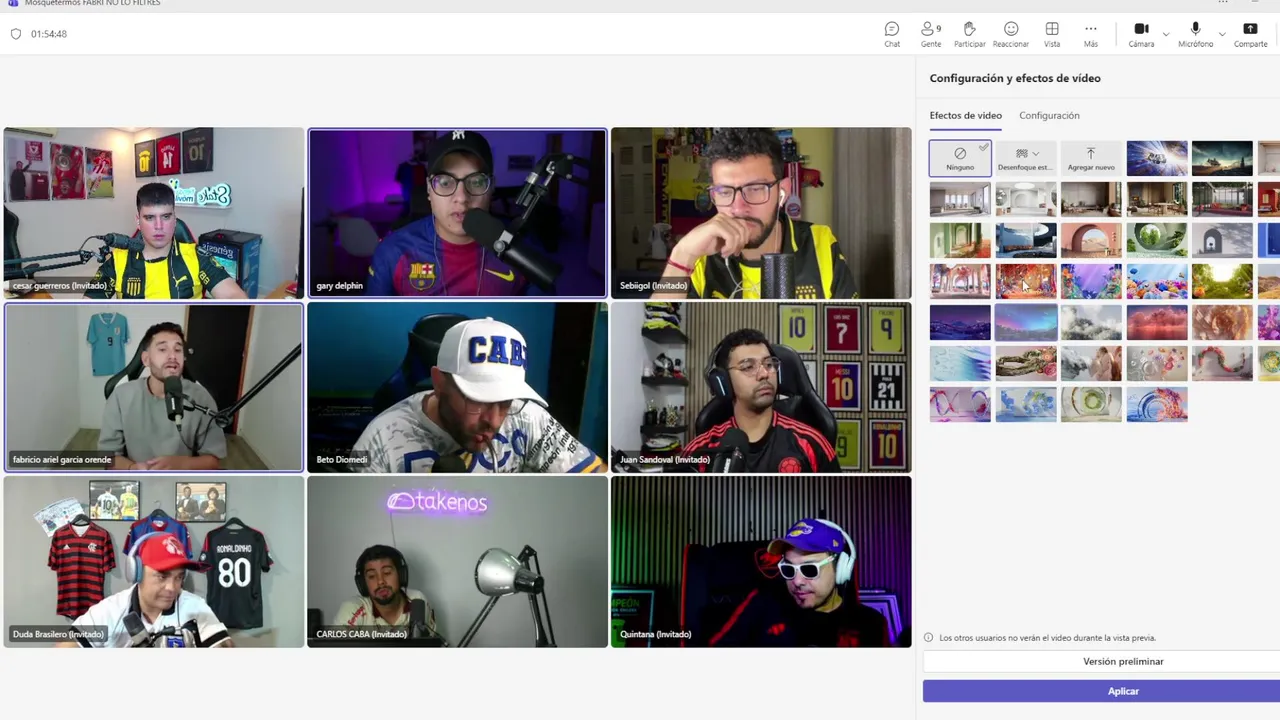The height and width of the screenshot is (720, 1280).
Task: Change the layout with the Vista button
Action: pos(1052,34)
